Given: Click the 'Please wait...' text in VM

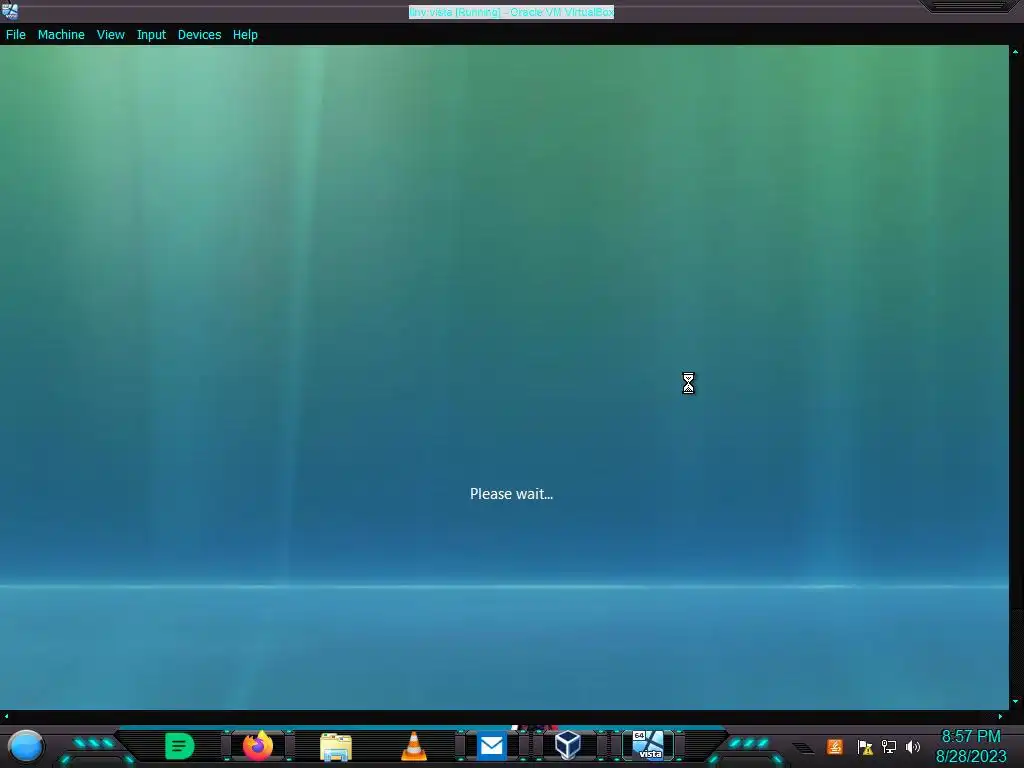Looking at the screenshot, I should click(x=511, y=494).
